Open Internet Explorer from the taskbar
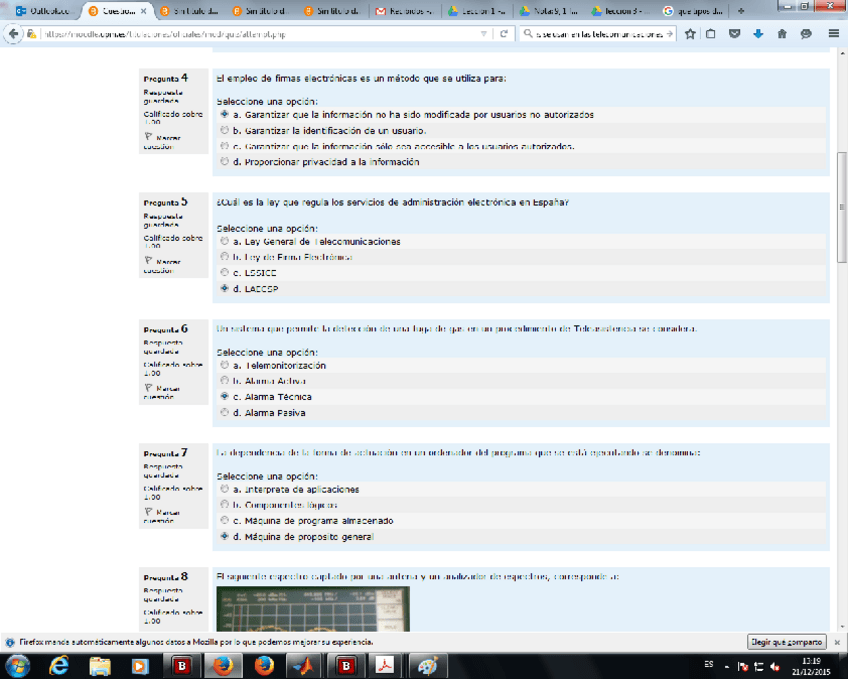 coord(60,665)
